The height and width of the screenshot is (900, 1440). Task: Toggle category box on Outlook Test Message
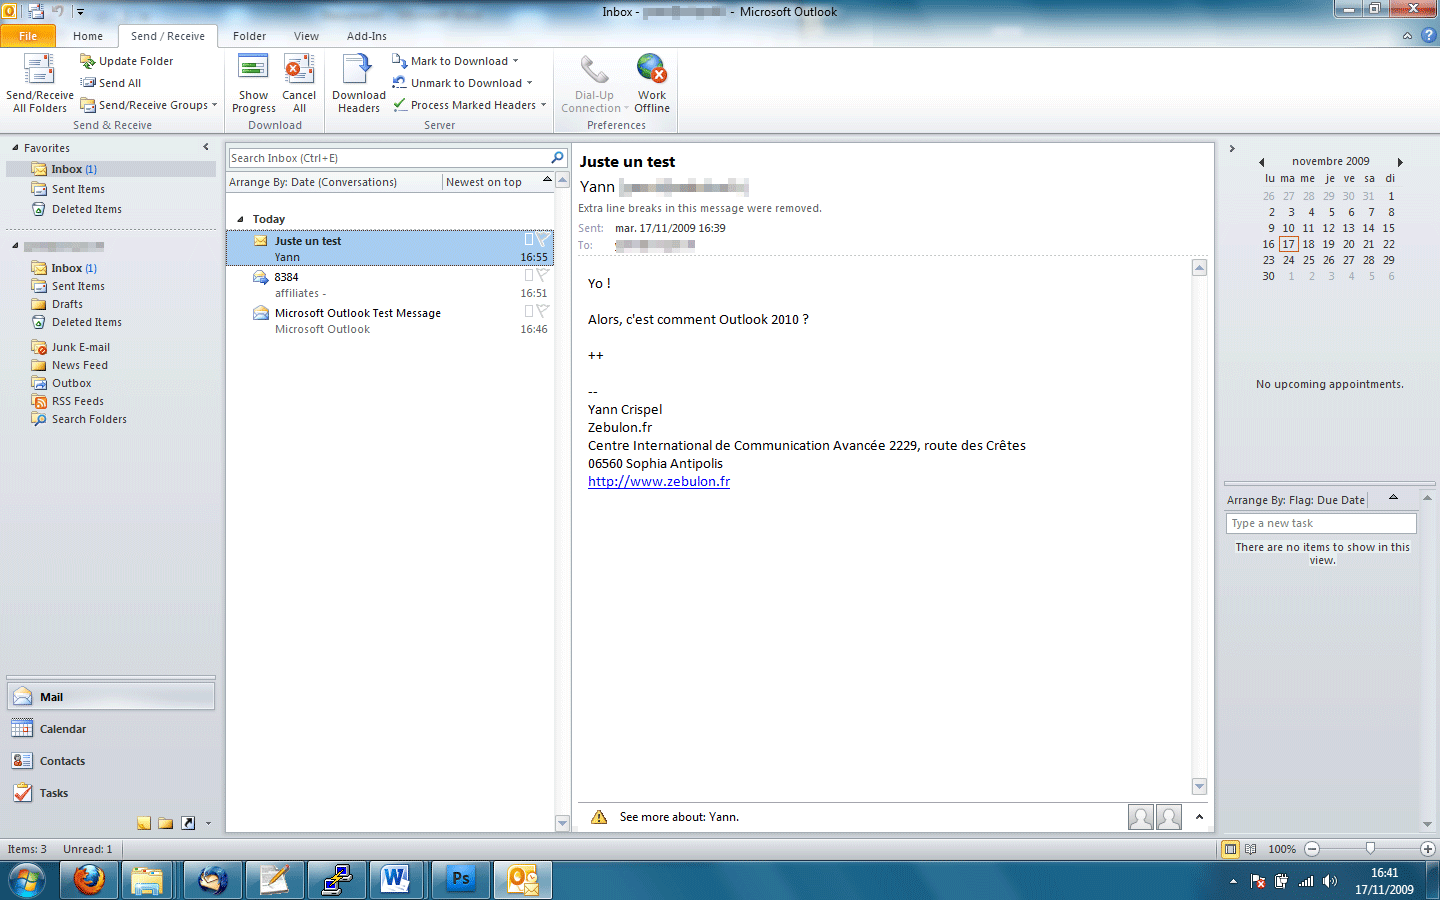pyautogui.click(x=529, y=312)
